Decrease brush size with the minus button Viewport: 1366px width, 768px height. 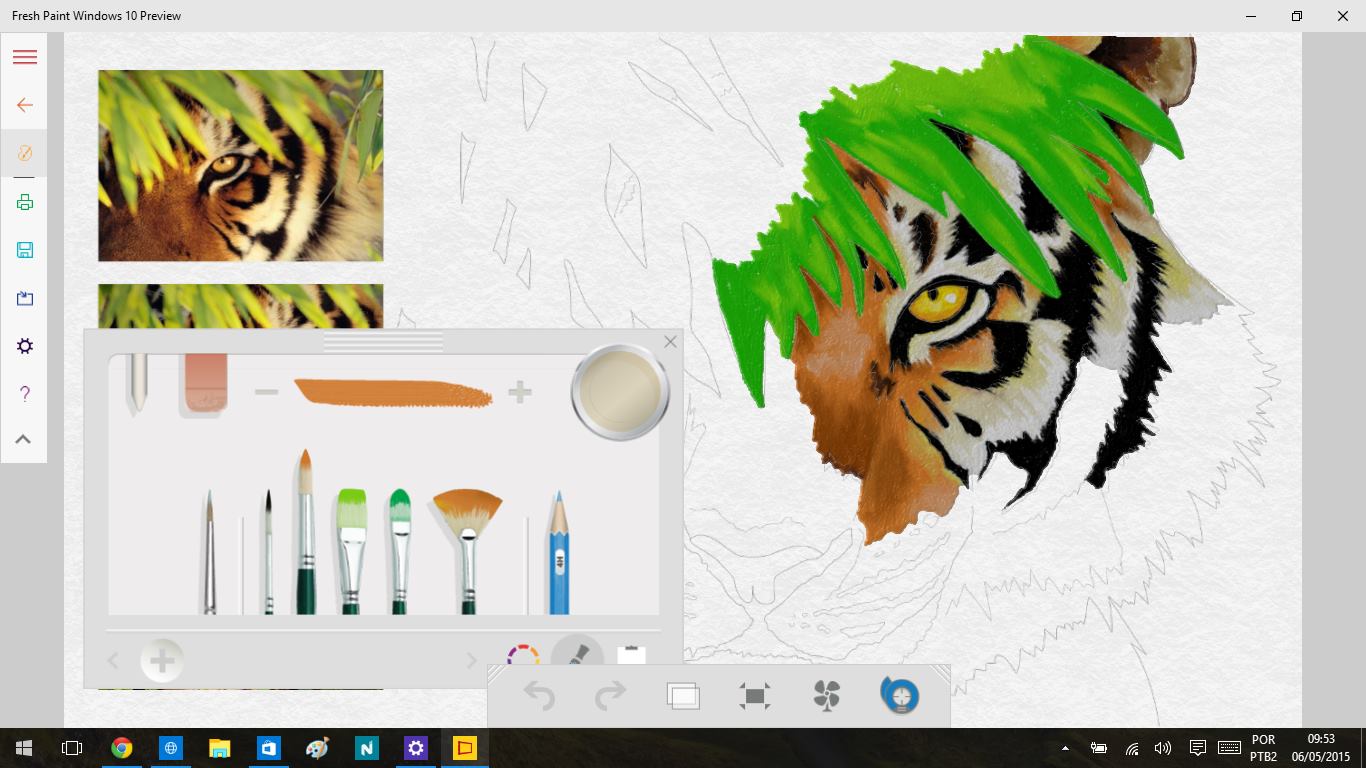[266, 392]
